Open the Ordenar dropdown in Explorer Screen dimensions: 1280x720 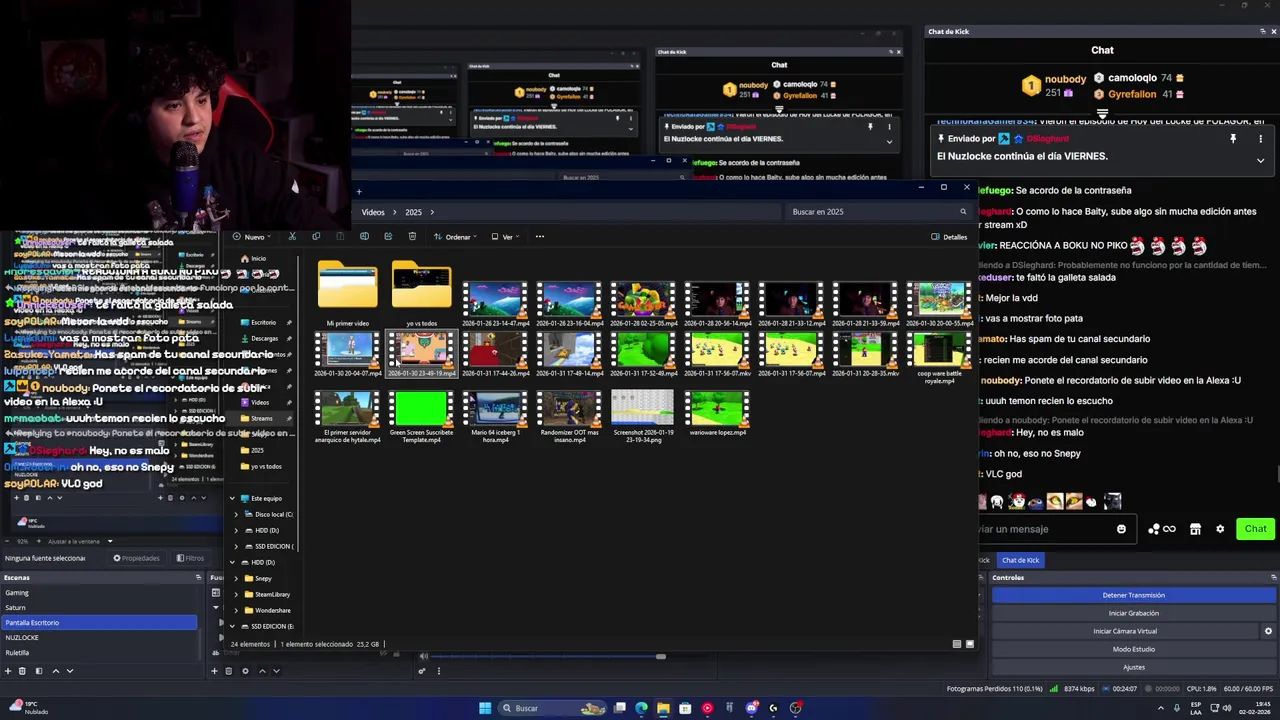pyautogui.click(x=454, y=237)
